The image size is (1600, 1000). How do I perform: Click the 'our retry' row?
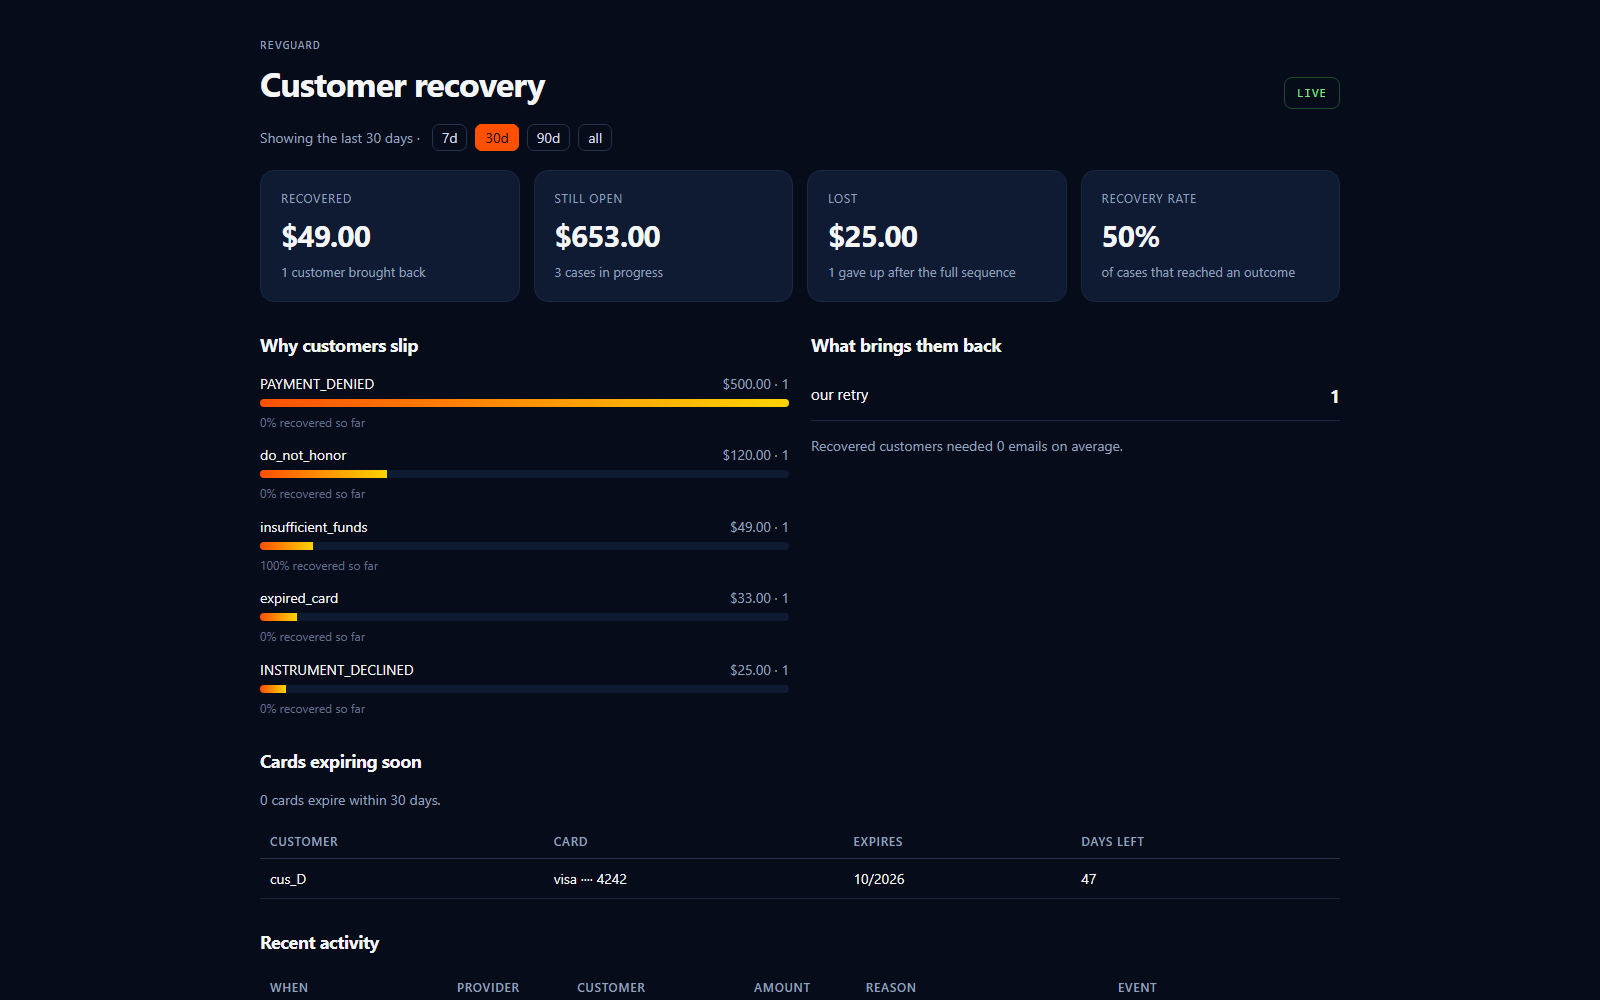(x=1075, y=396)
